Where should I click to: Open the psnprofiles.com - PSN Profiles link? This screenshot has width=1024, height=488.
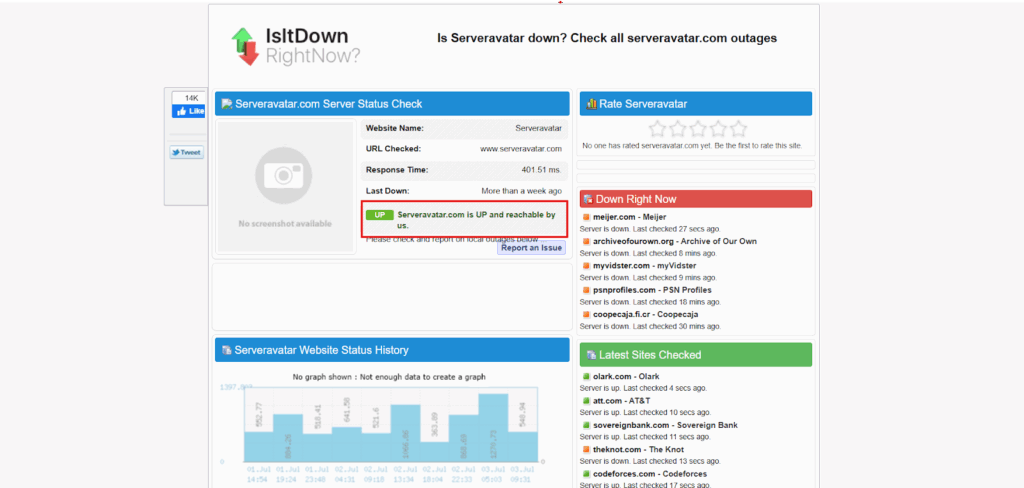(x=652, y=289)
